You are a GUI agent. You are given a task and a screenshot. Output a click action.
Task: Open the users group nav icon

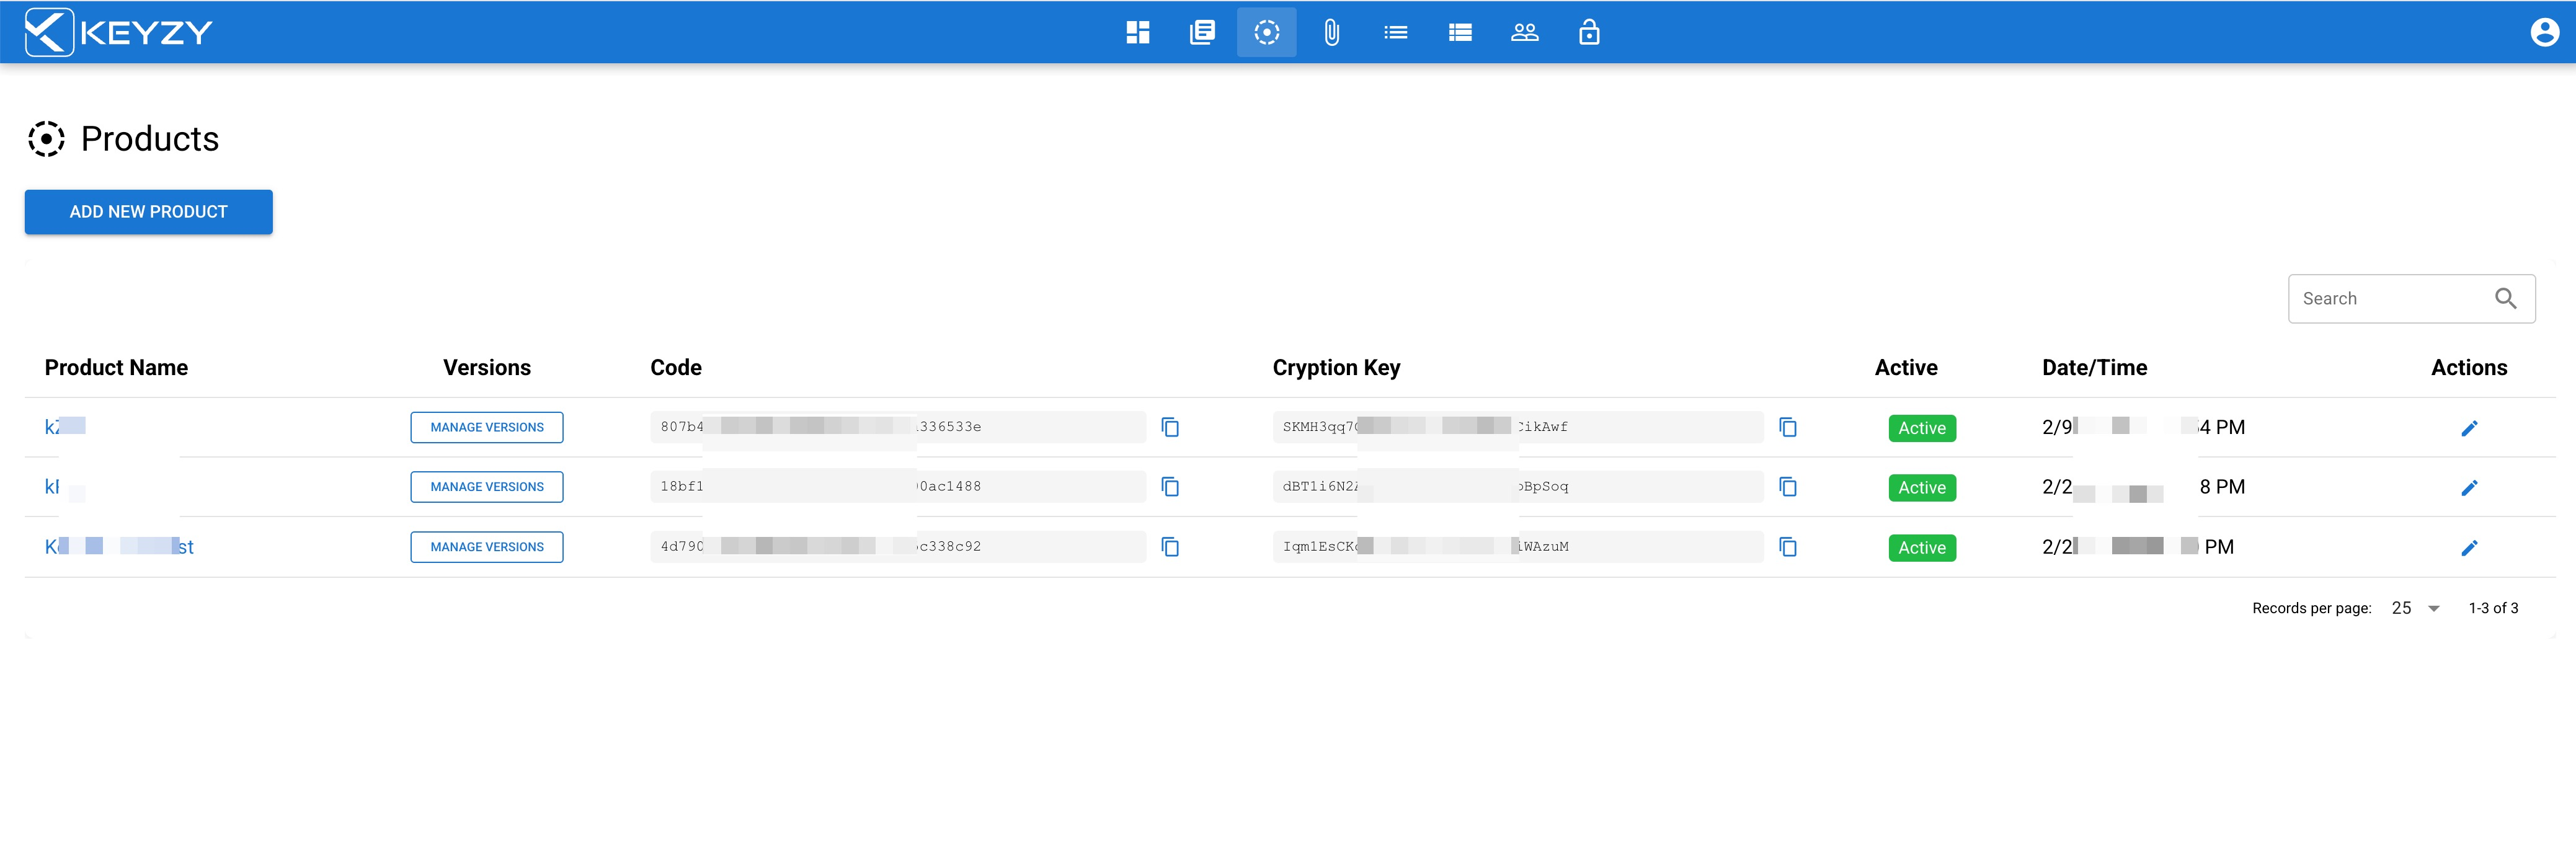pos(1524,33)
